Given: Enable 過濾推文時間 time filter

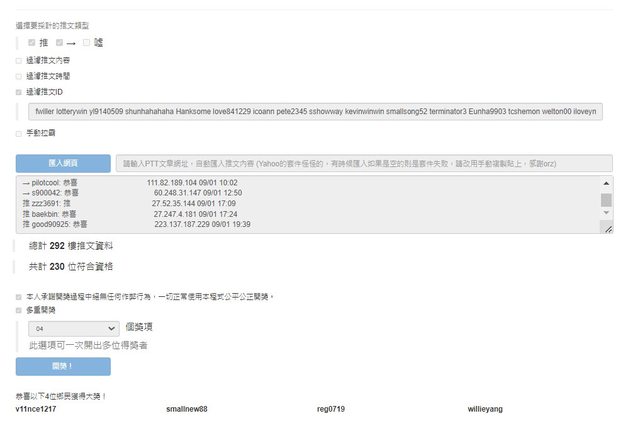Looking at the screenshot, I should coord(19,75).
